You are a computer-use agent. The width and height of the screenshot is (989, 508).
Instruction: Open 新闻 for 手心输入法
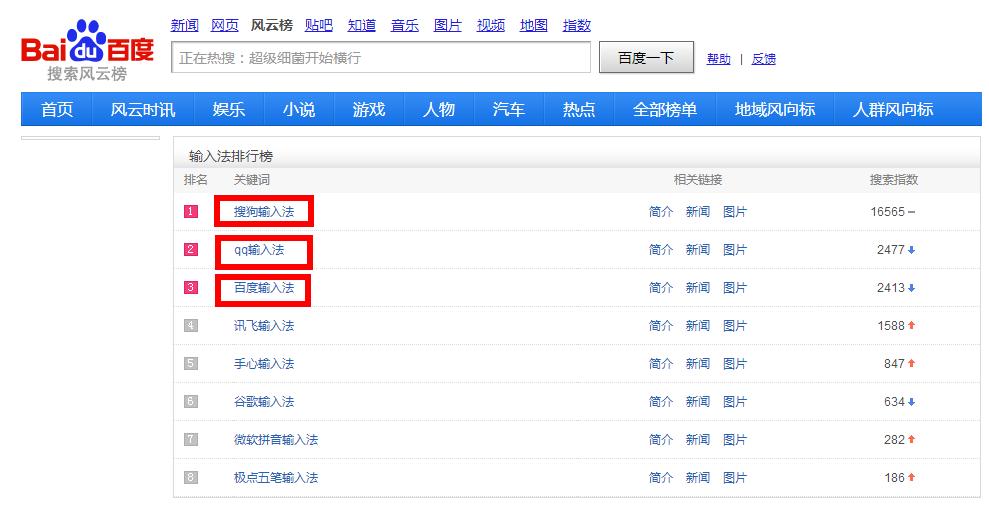click(x=698, y=363)
